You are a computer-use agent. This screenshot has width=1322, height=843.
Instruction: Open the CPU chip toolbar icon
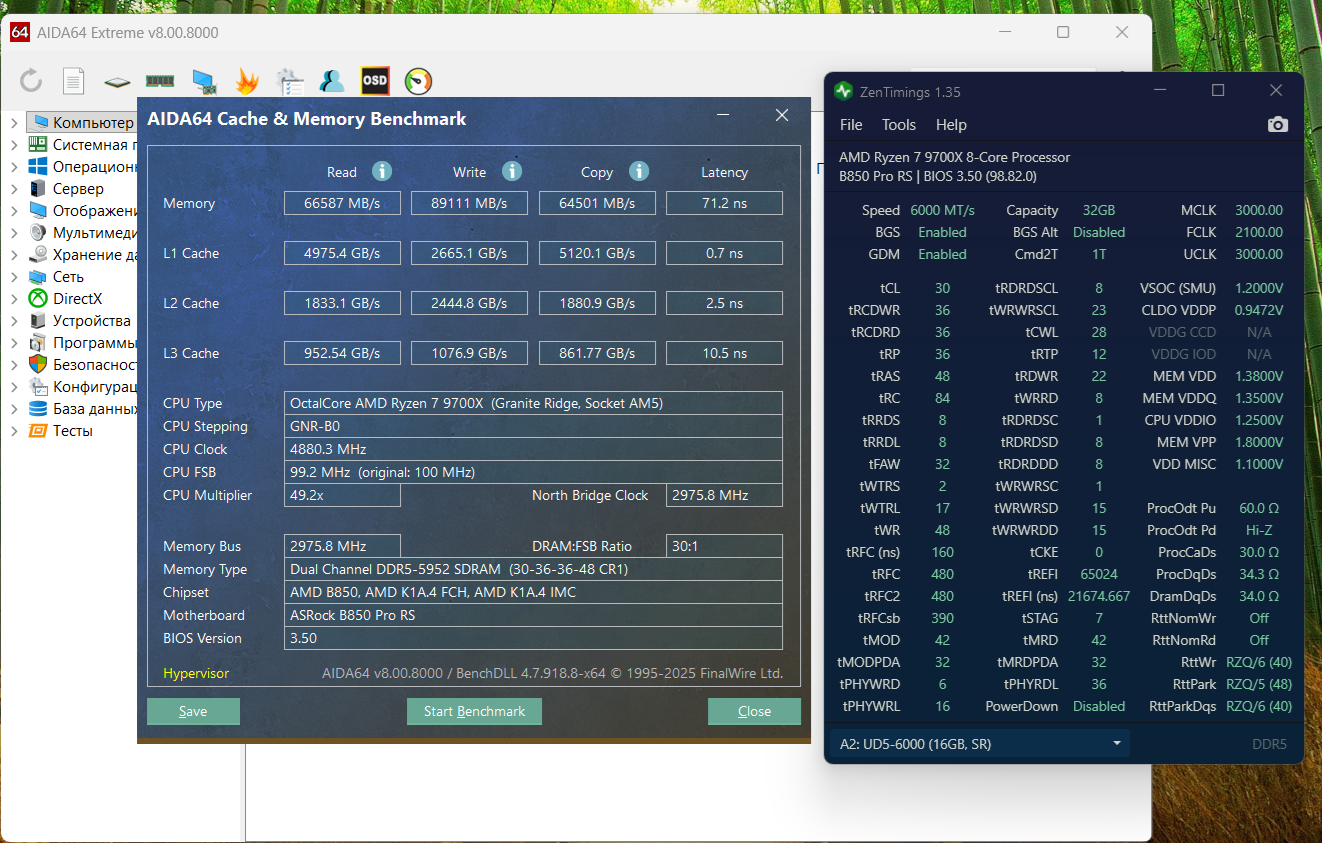pos(117,81)
